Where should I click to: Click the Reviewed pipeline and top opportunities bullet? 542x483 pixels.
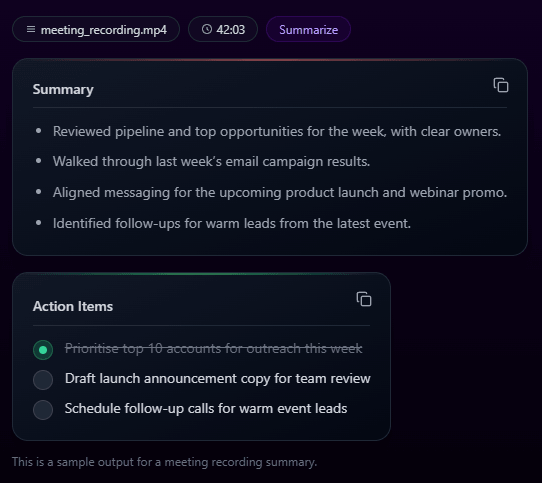click(x=277, y=131)
